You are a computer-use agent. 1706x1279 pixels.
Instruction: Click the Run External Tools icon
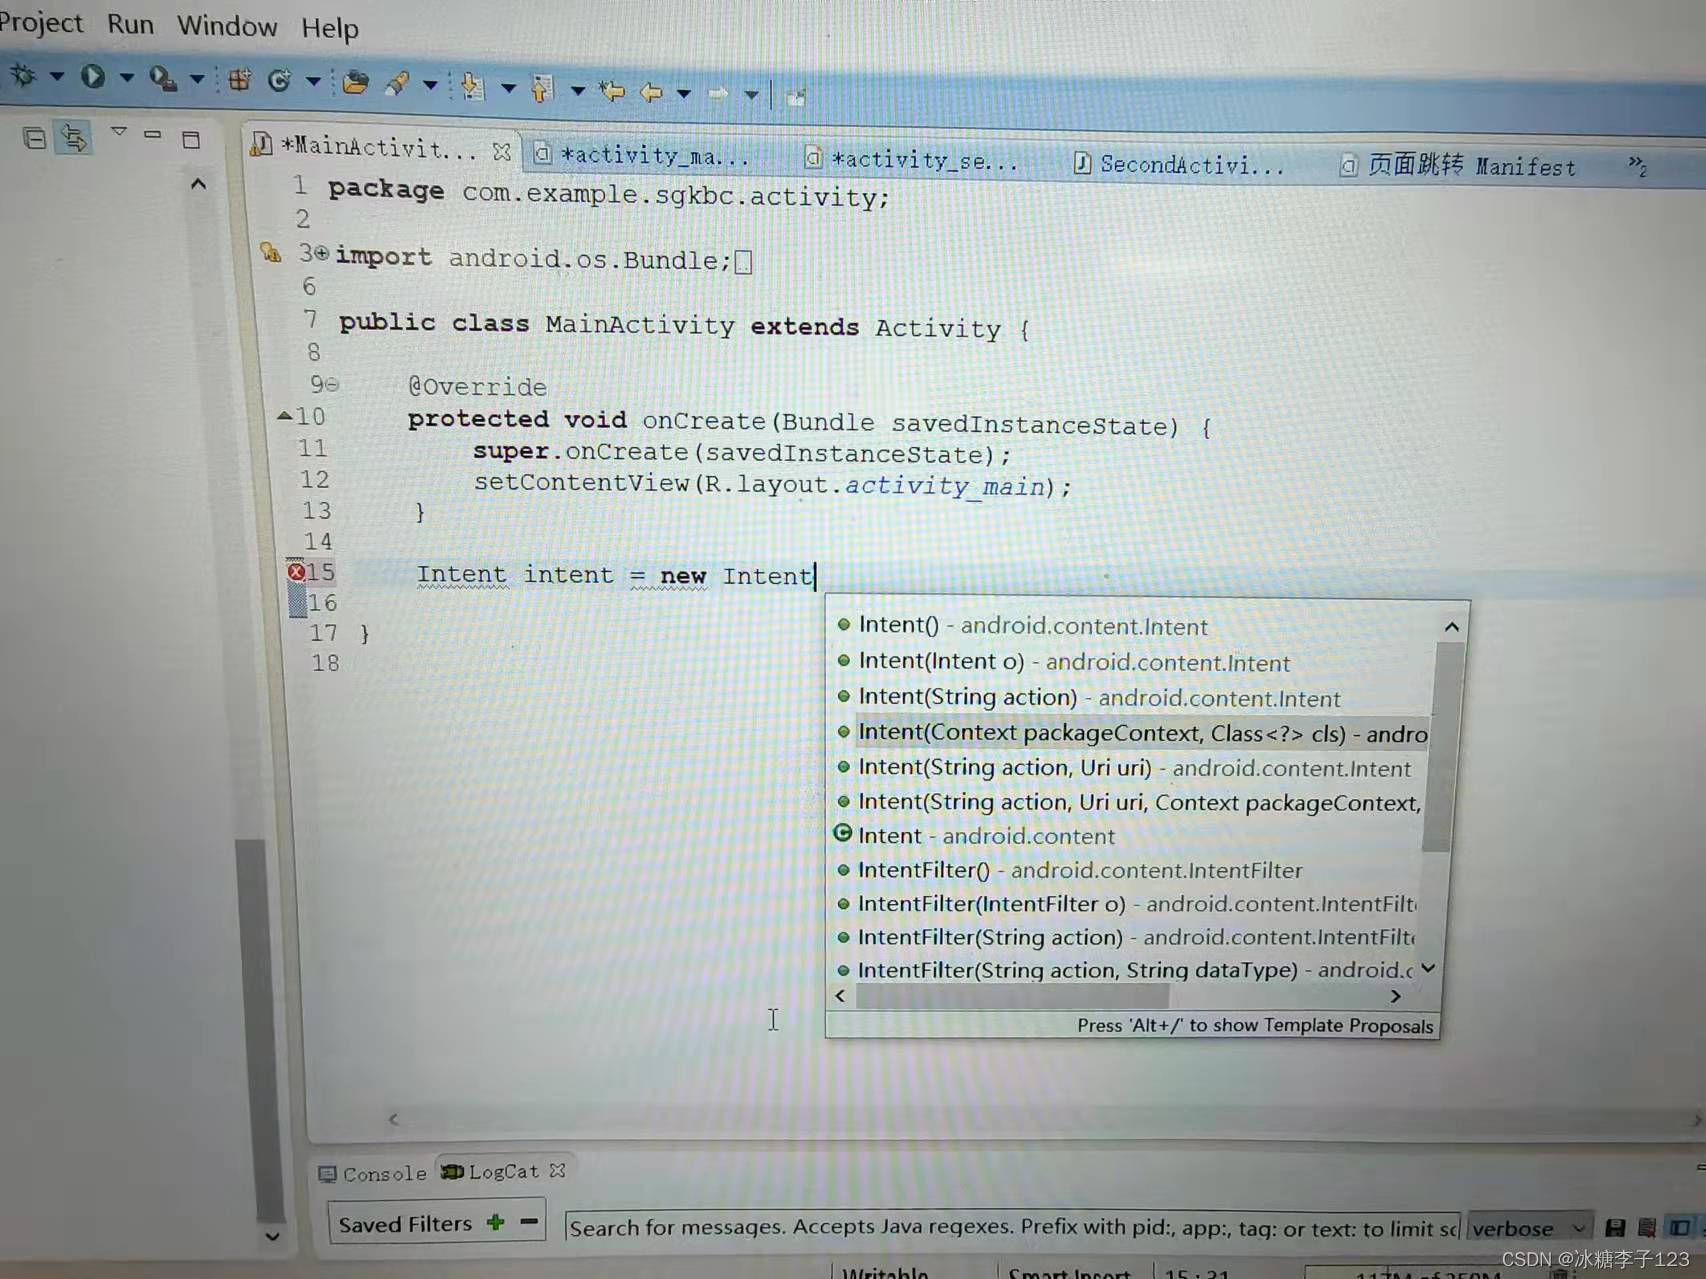[162, 78]
